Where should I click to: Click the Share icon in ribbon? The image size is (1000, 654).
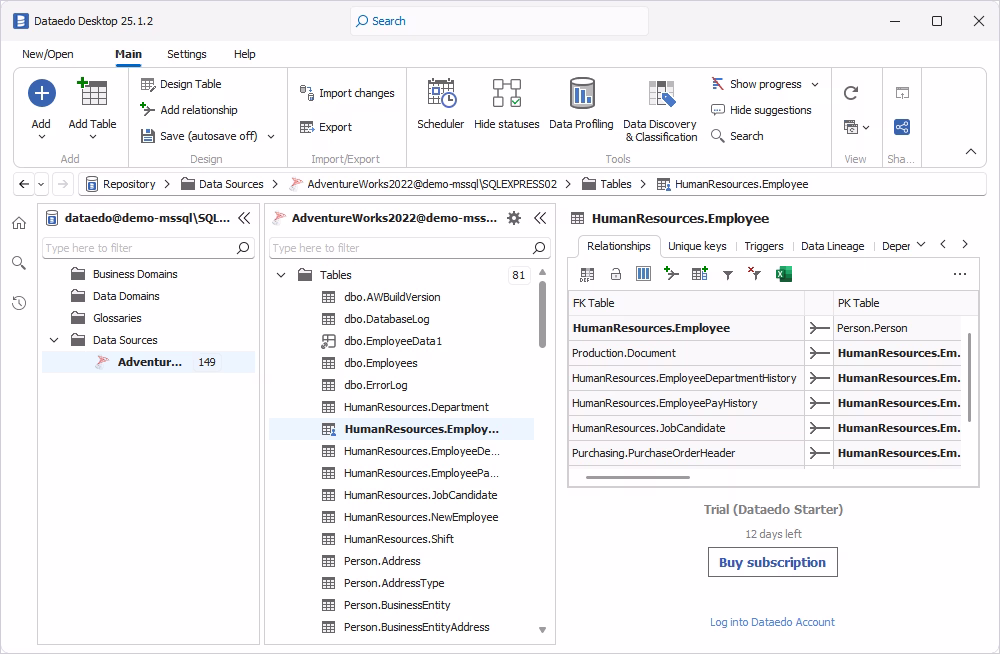coord(902,127)
